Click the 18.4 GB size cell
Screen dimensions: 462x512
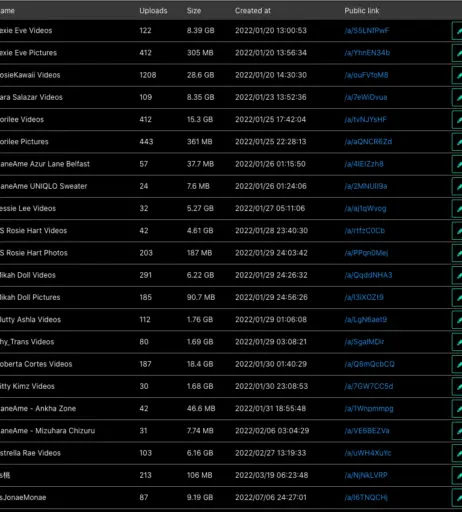point(200,364)
